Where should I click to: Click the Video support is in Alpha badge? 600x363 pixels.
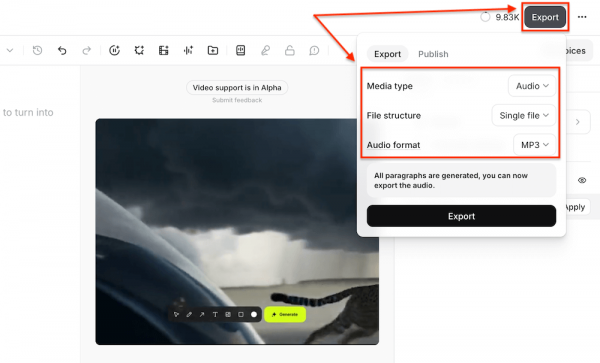tap(237, 88)
